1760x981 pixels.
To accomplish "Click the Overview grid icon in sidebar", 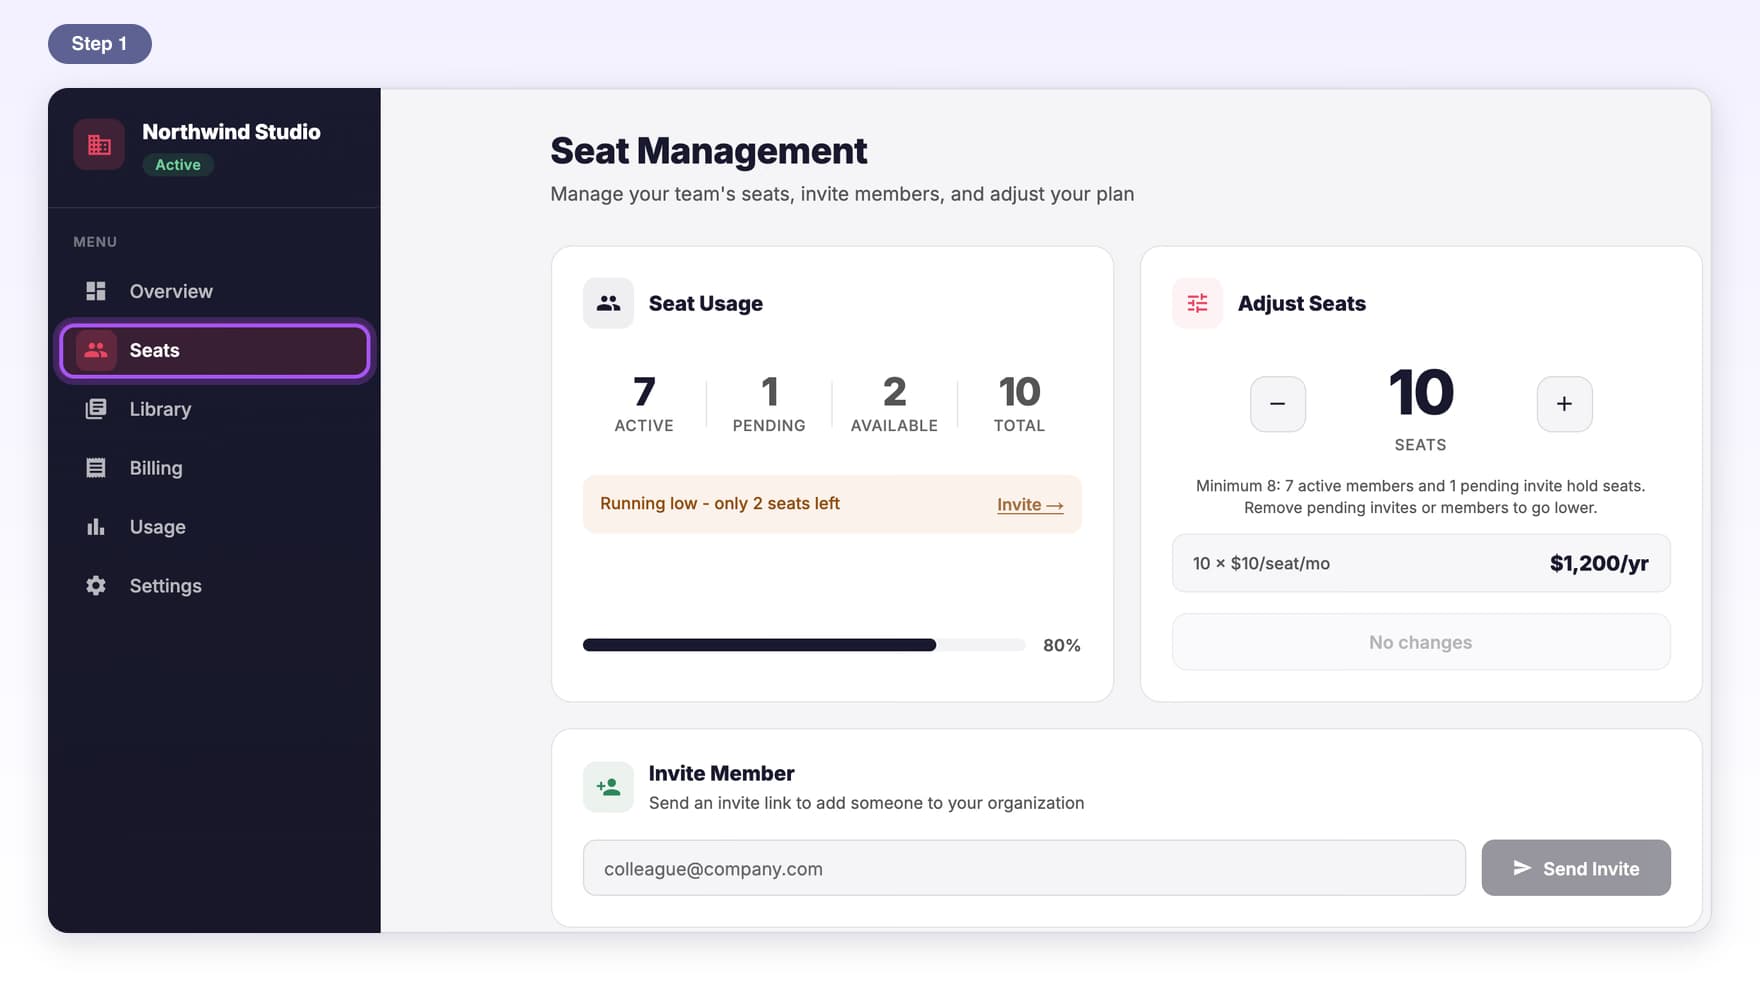I will (x=96, y=291).
